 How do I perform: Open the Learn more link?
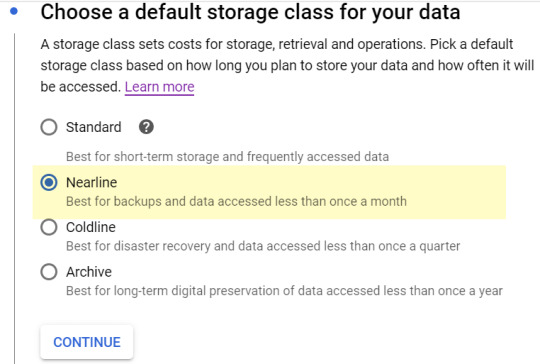(x=159, y=87)
